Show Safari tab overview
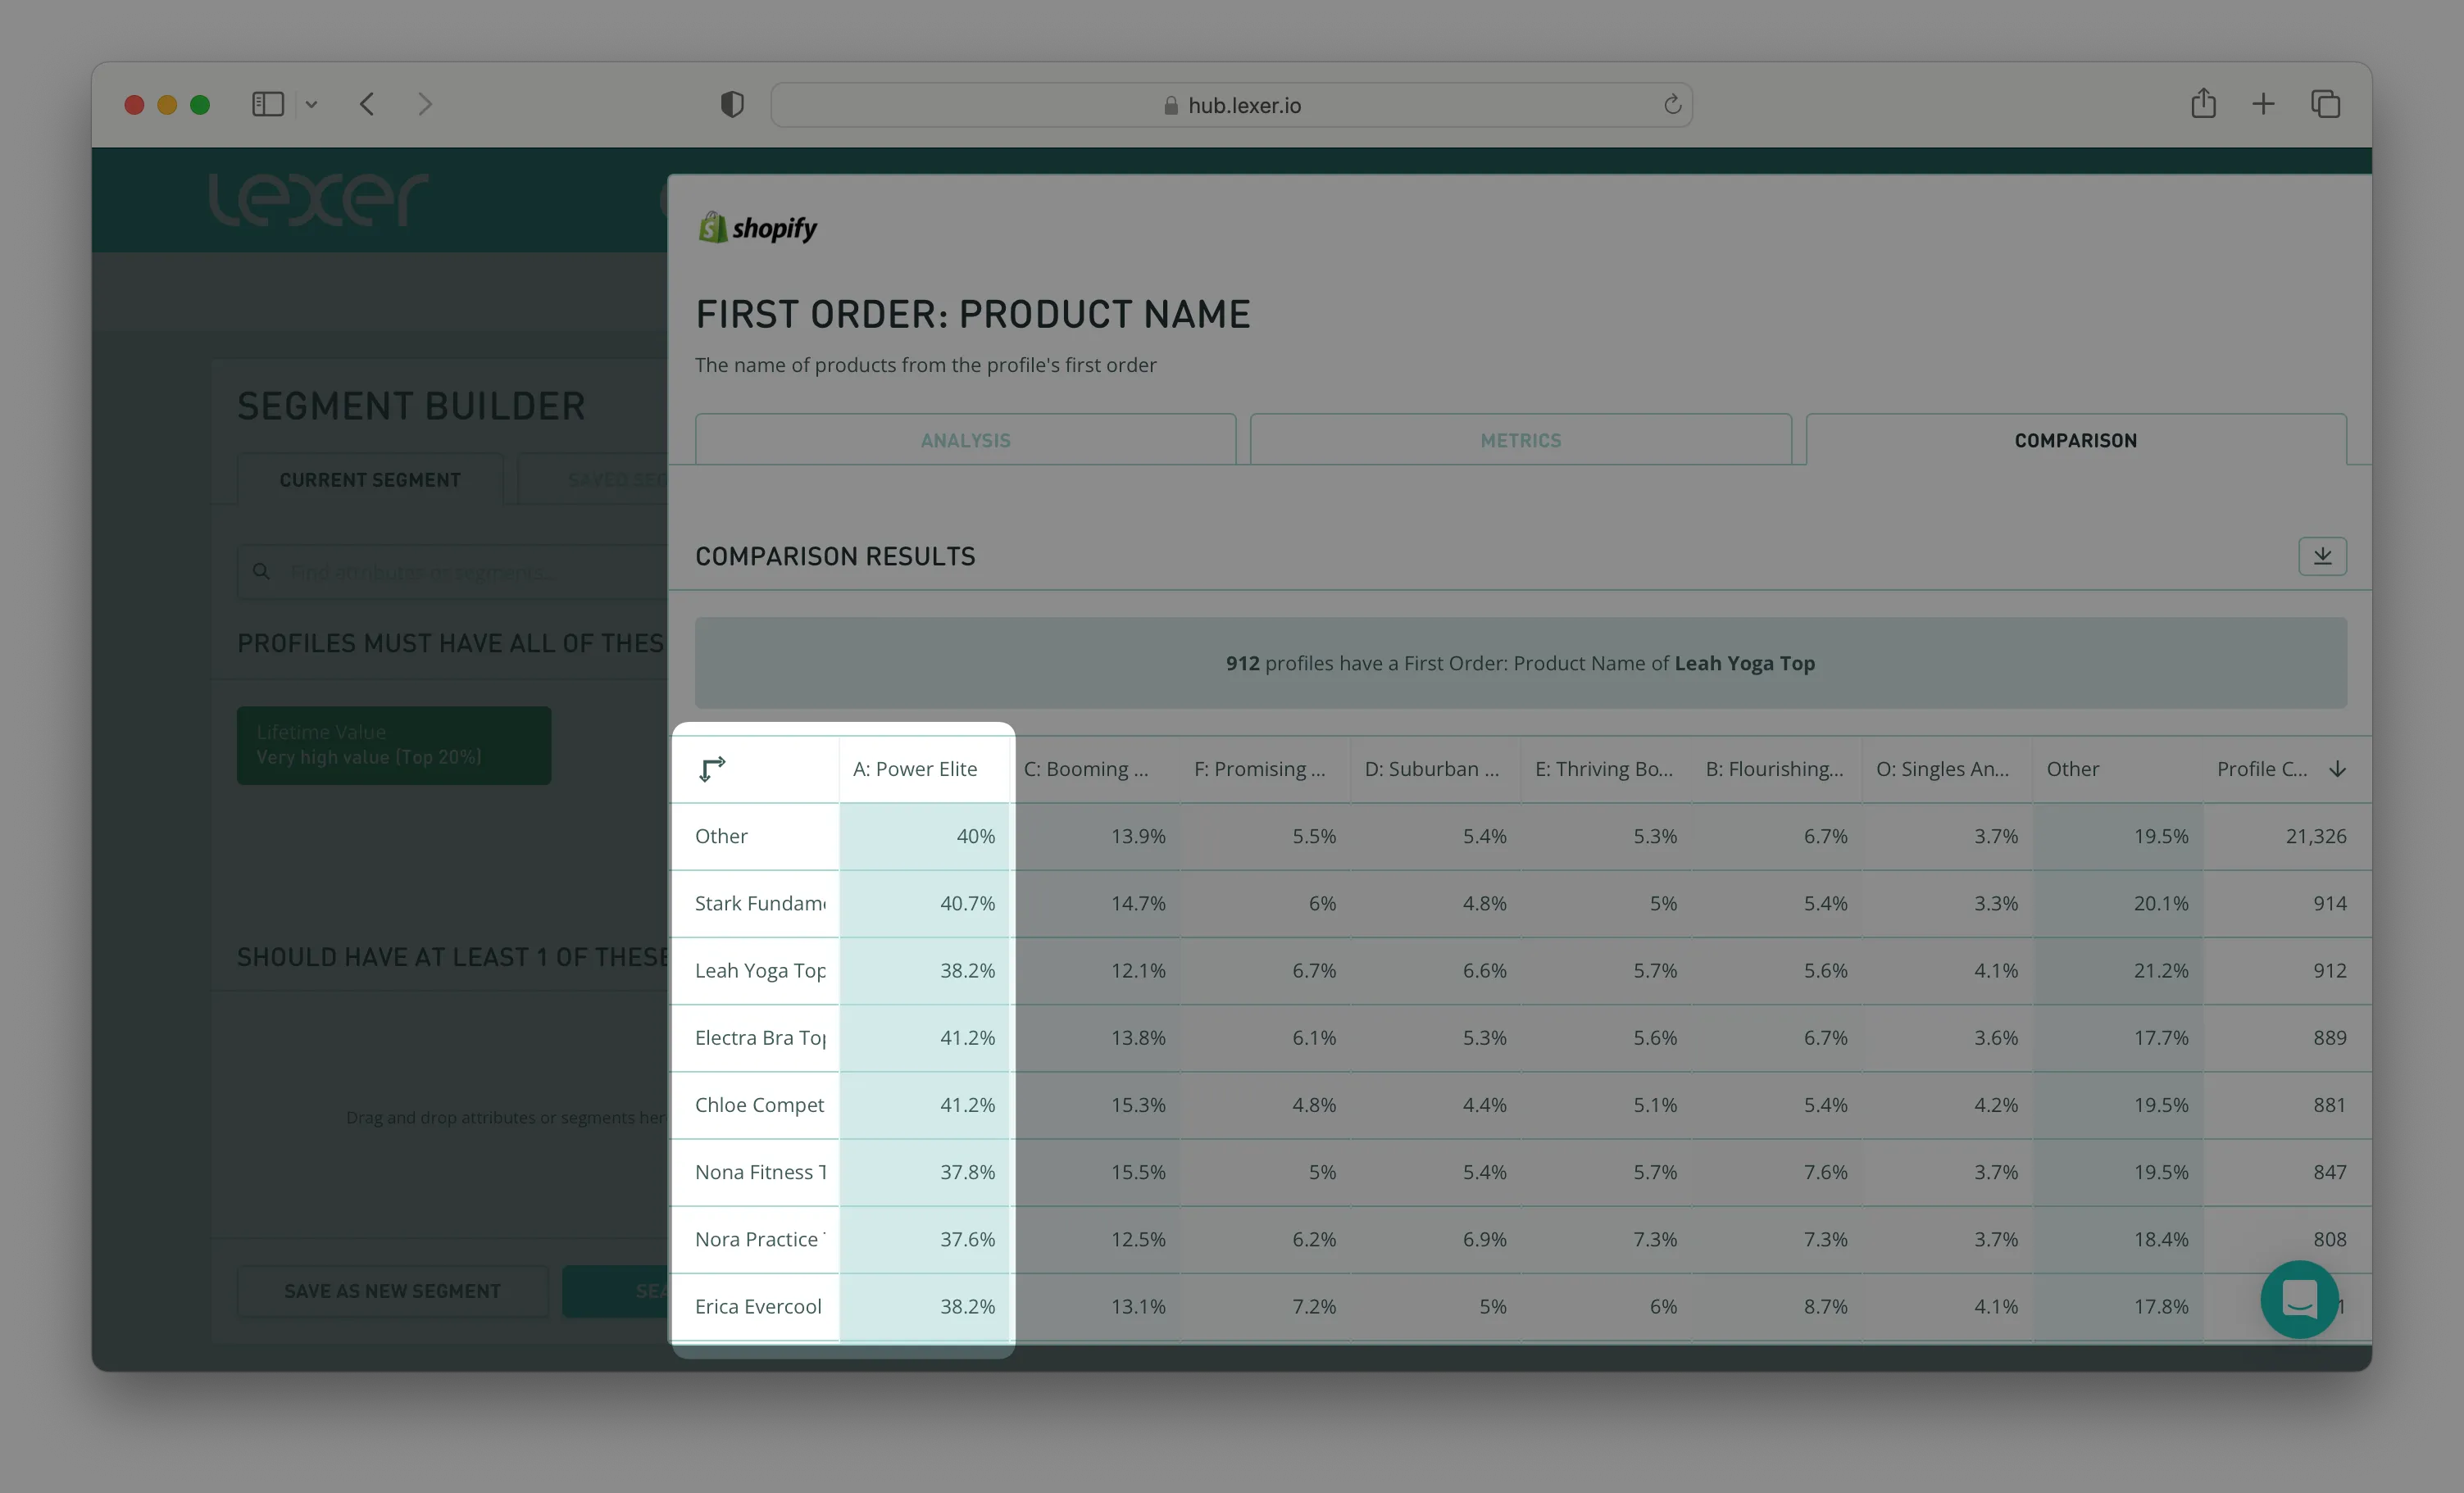 2325,104
